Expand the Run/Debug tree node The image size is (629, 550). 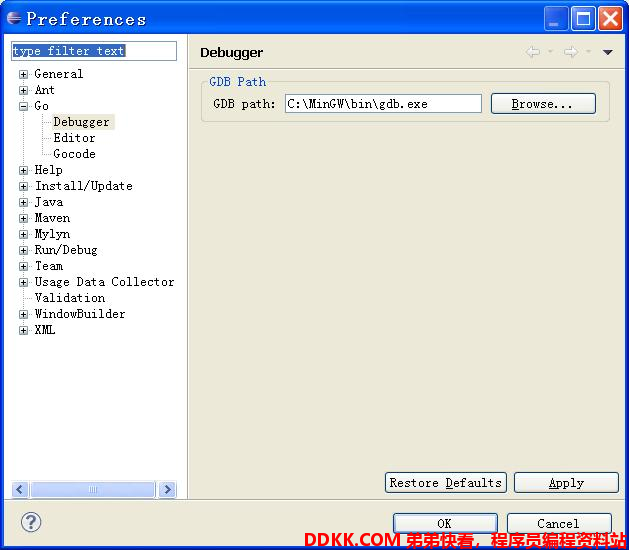pyautogui.click(x=24, y=250)
